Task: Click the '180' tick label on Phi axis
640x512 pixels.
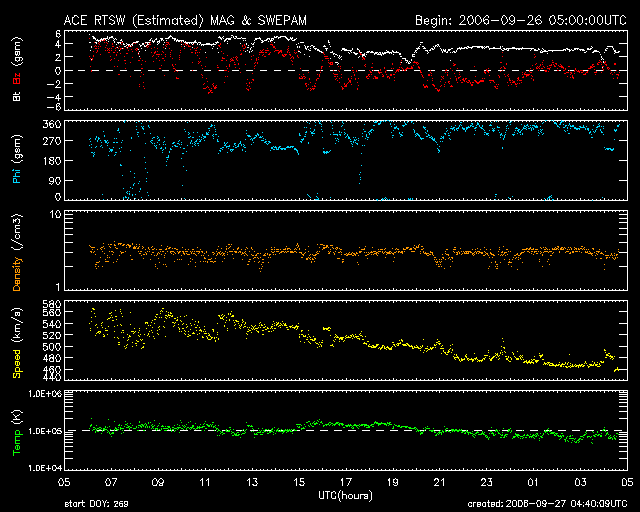Action: [52, 161]
